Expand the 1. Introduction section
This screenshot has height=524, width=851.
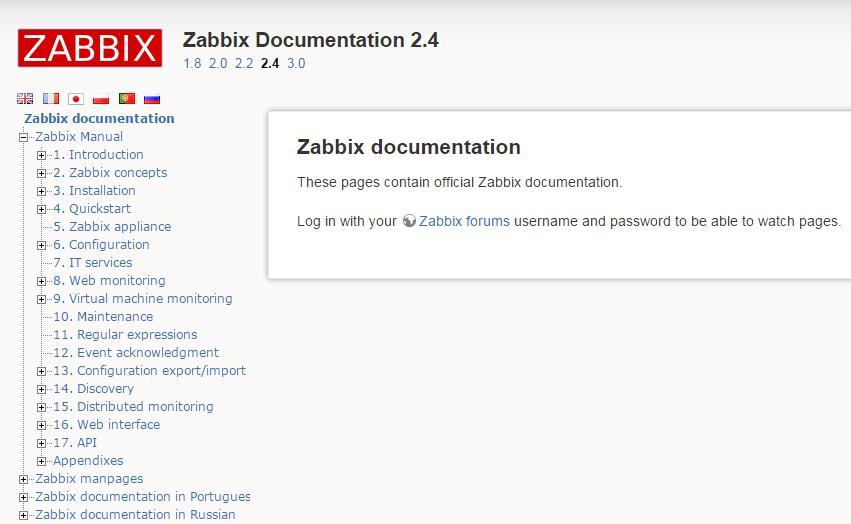click(x=41, y=155)
